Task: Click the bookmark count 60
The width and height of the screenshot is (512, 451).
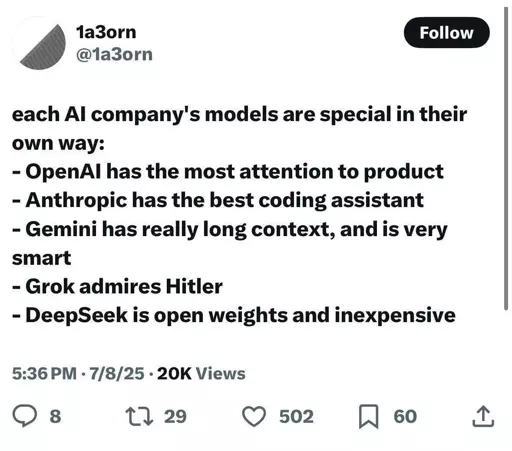Action: (405, 416)
